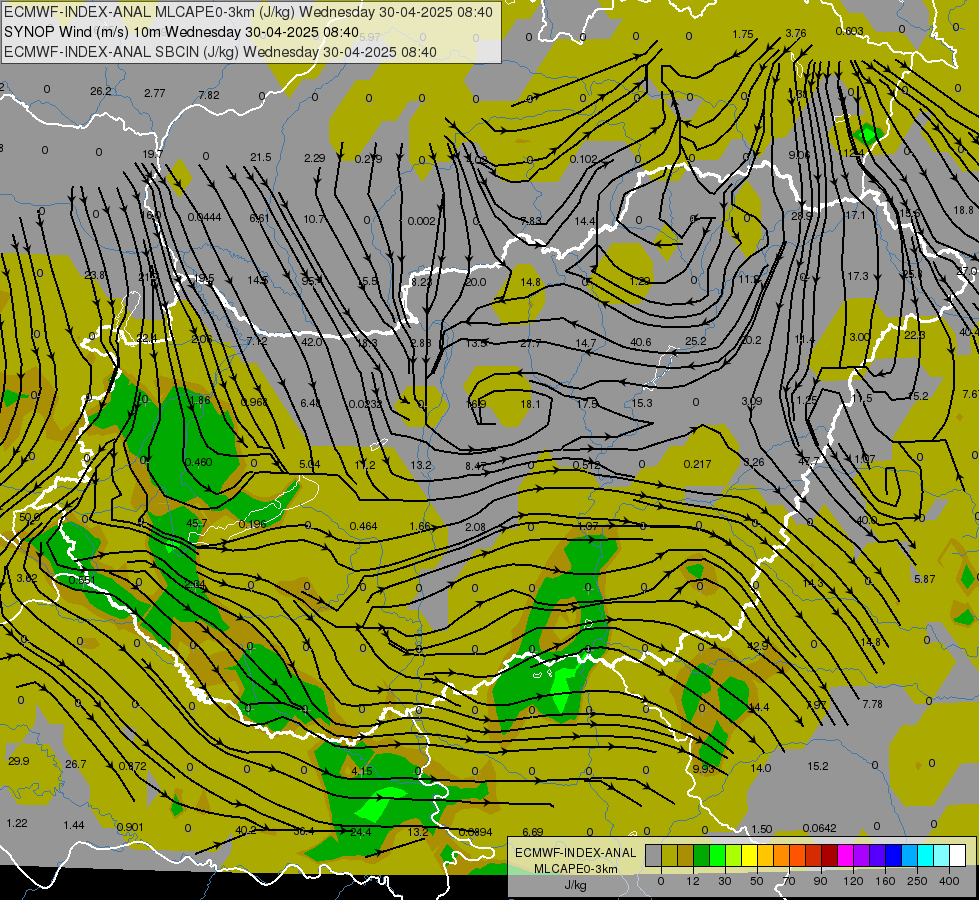Screen dimensions: 979x900
Task: Click the SBCIN title line in header box
Action: coord(220,52)
